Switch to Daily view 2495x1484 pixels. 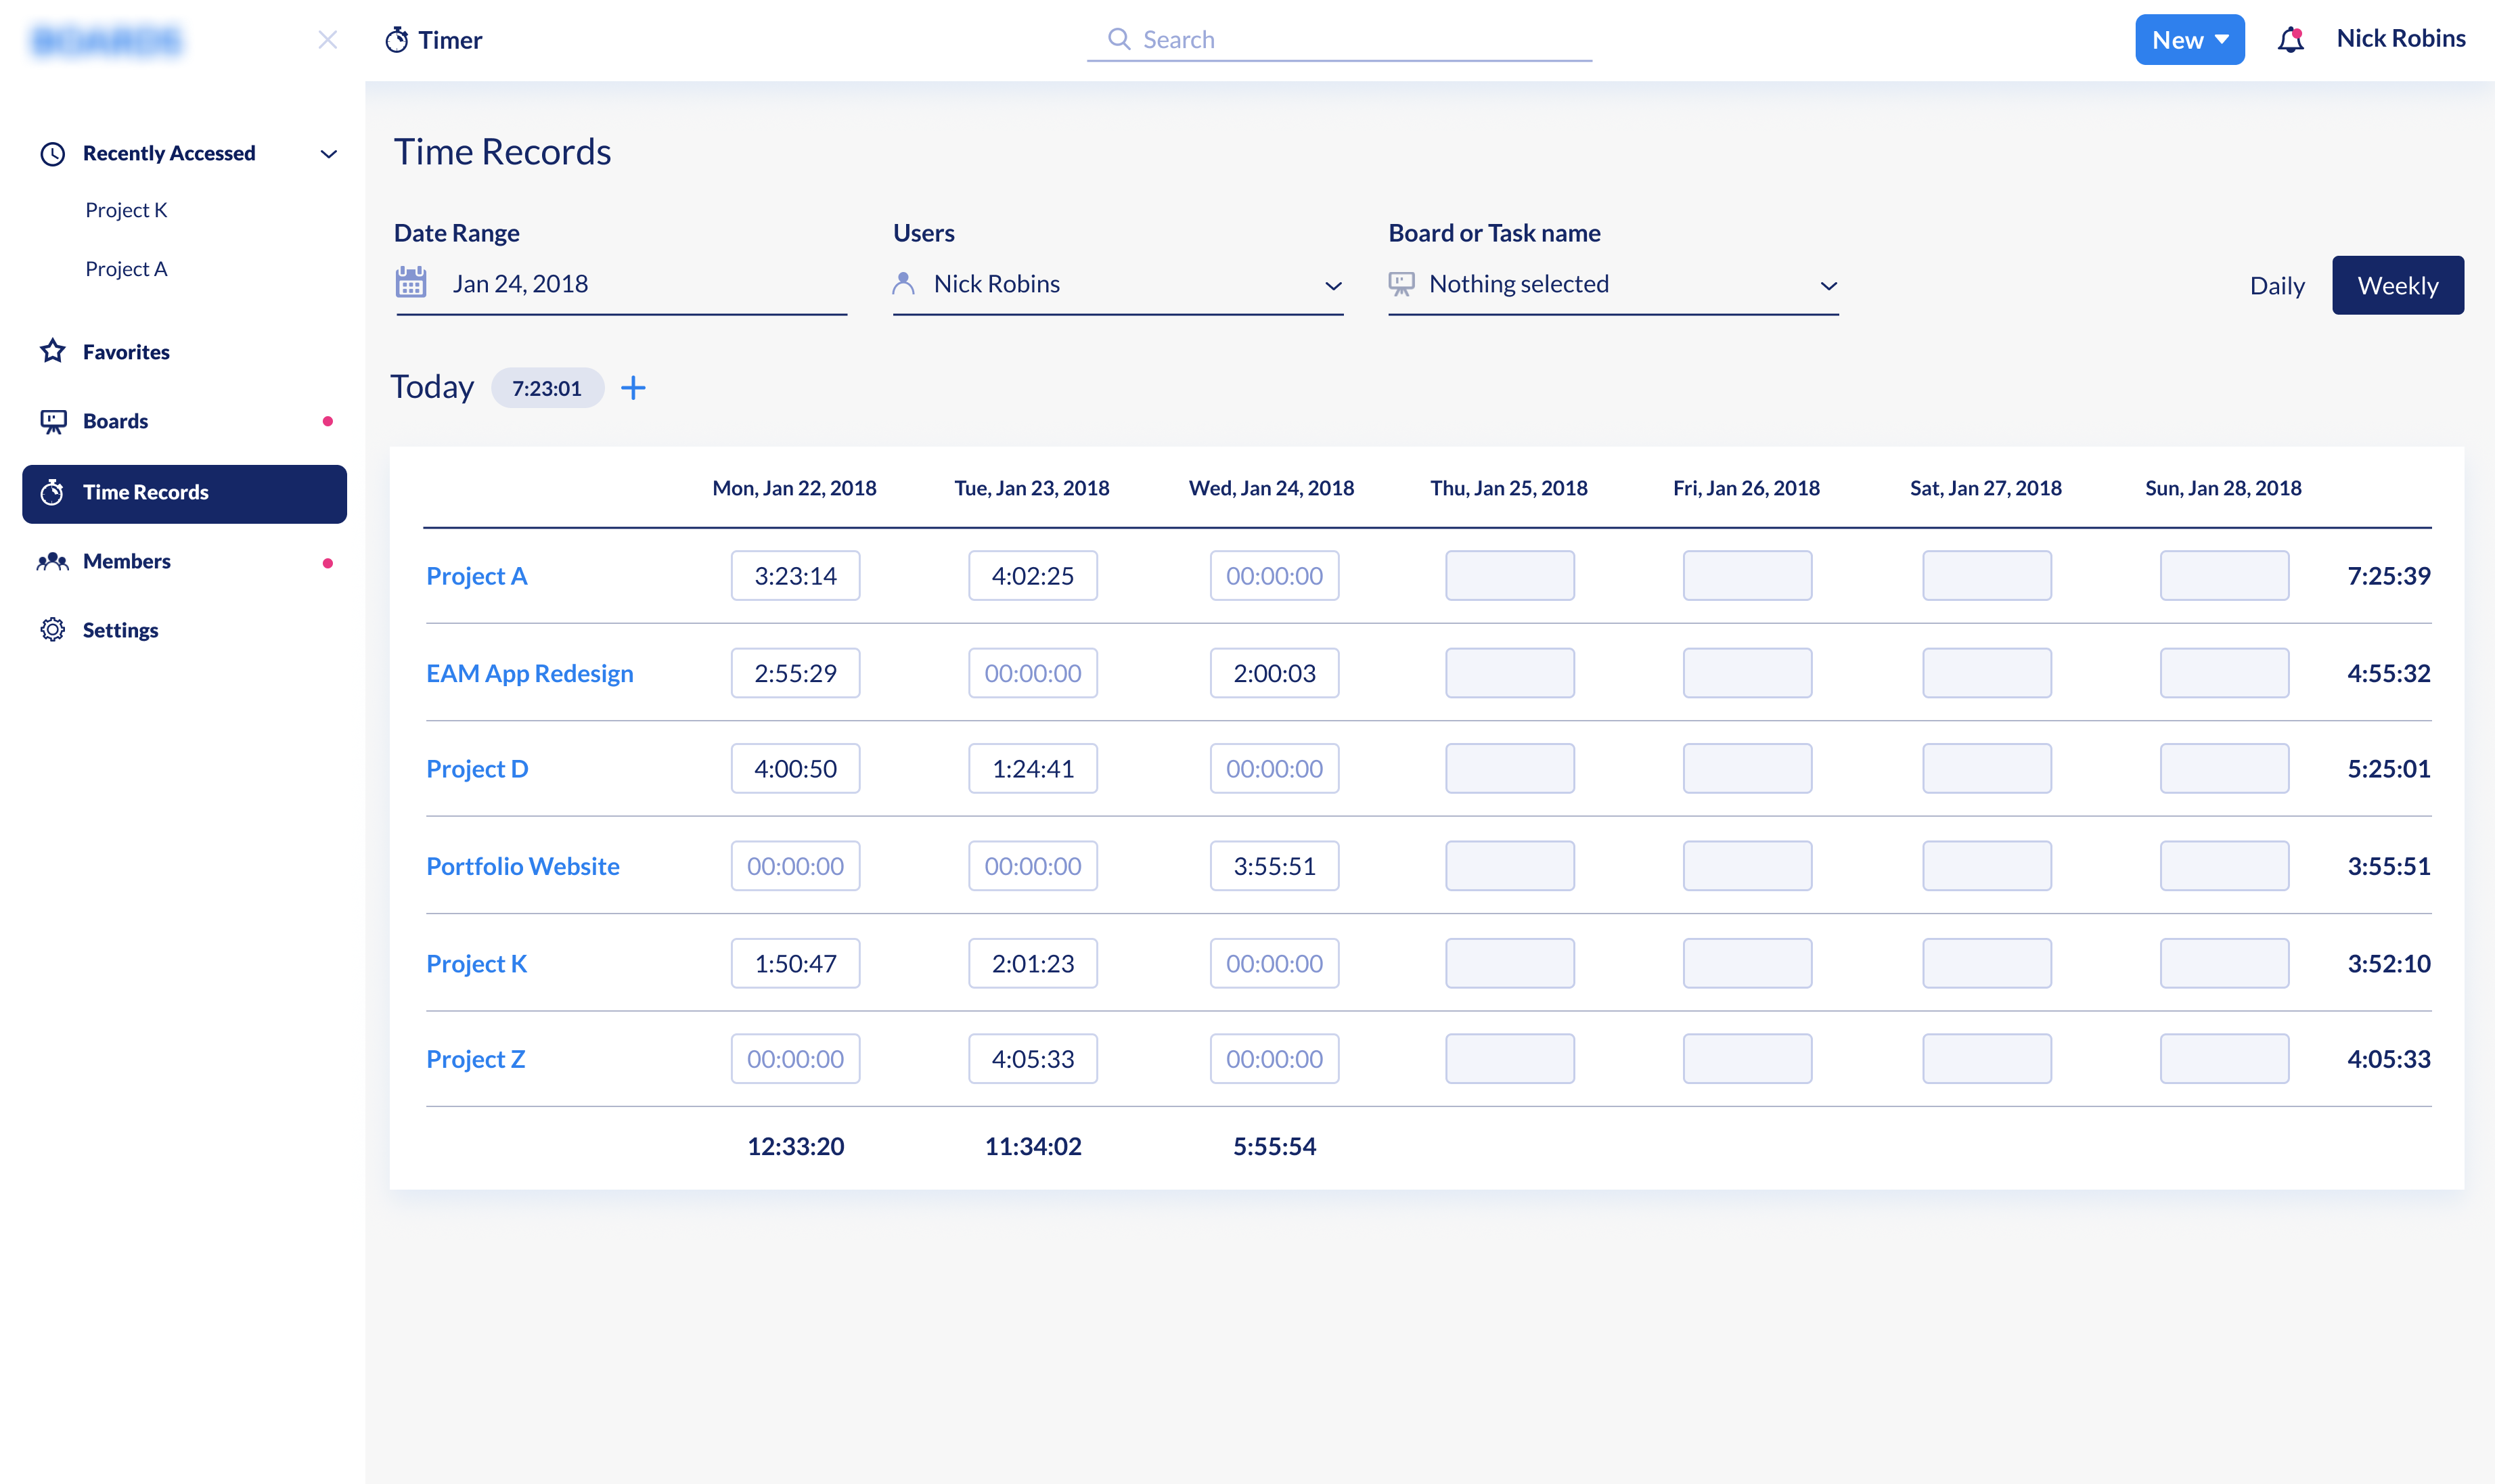click(2276, 285)
